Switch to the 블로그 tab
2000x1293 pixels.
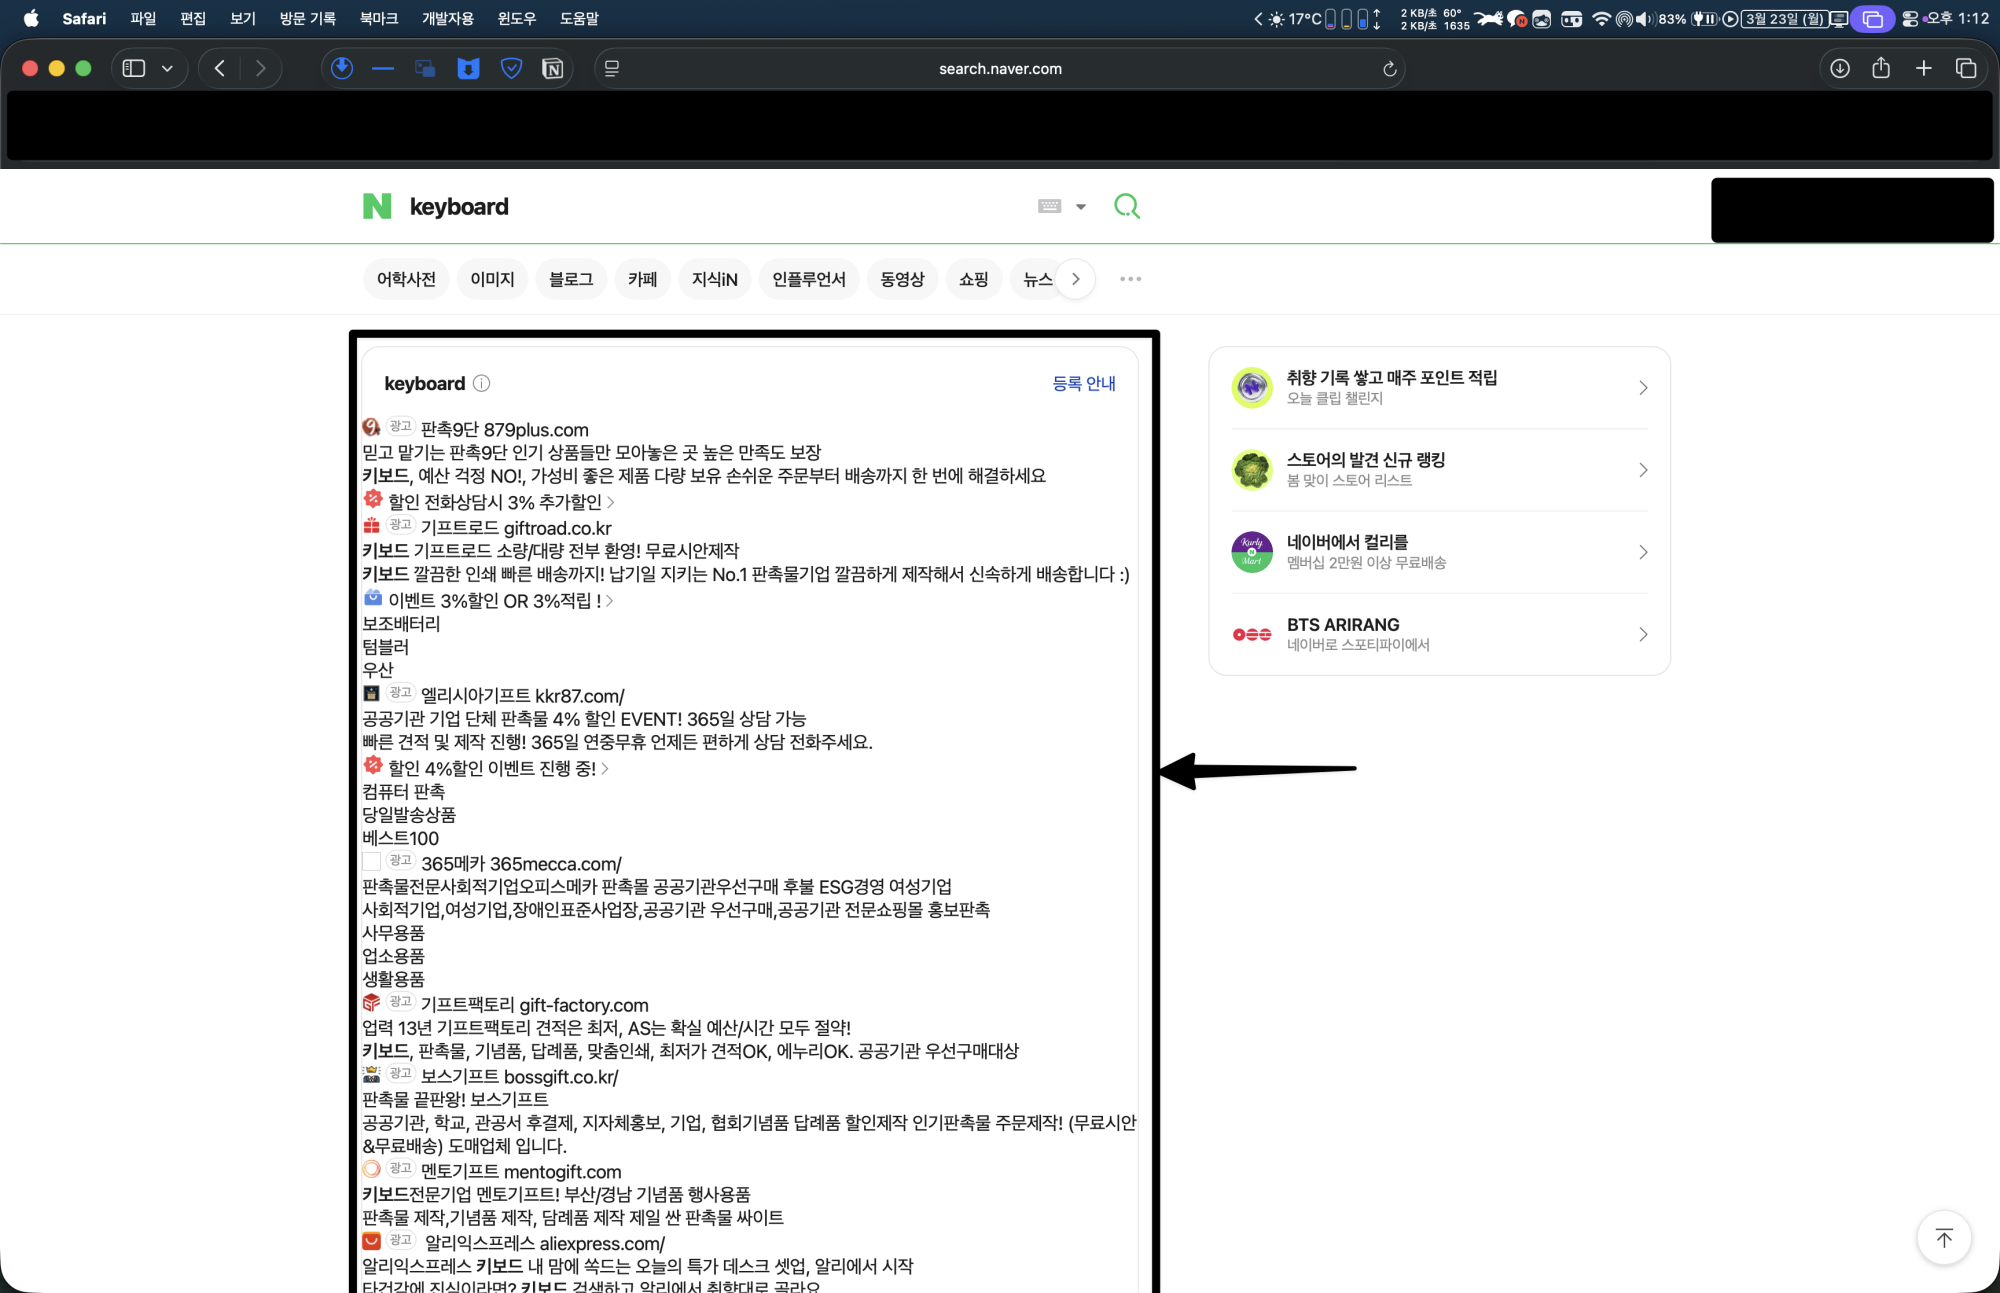tap(571, 279)
